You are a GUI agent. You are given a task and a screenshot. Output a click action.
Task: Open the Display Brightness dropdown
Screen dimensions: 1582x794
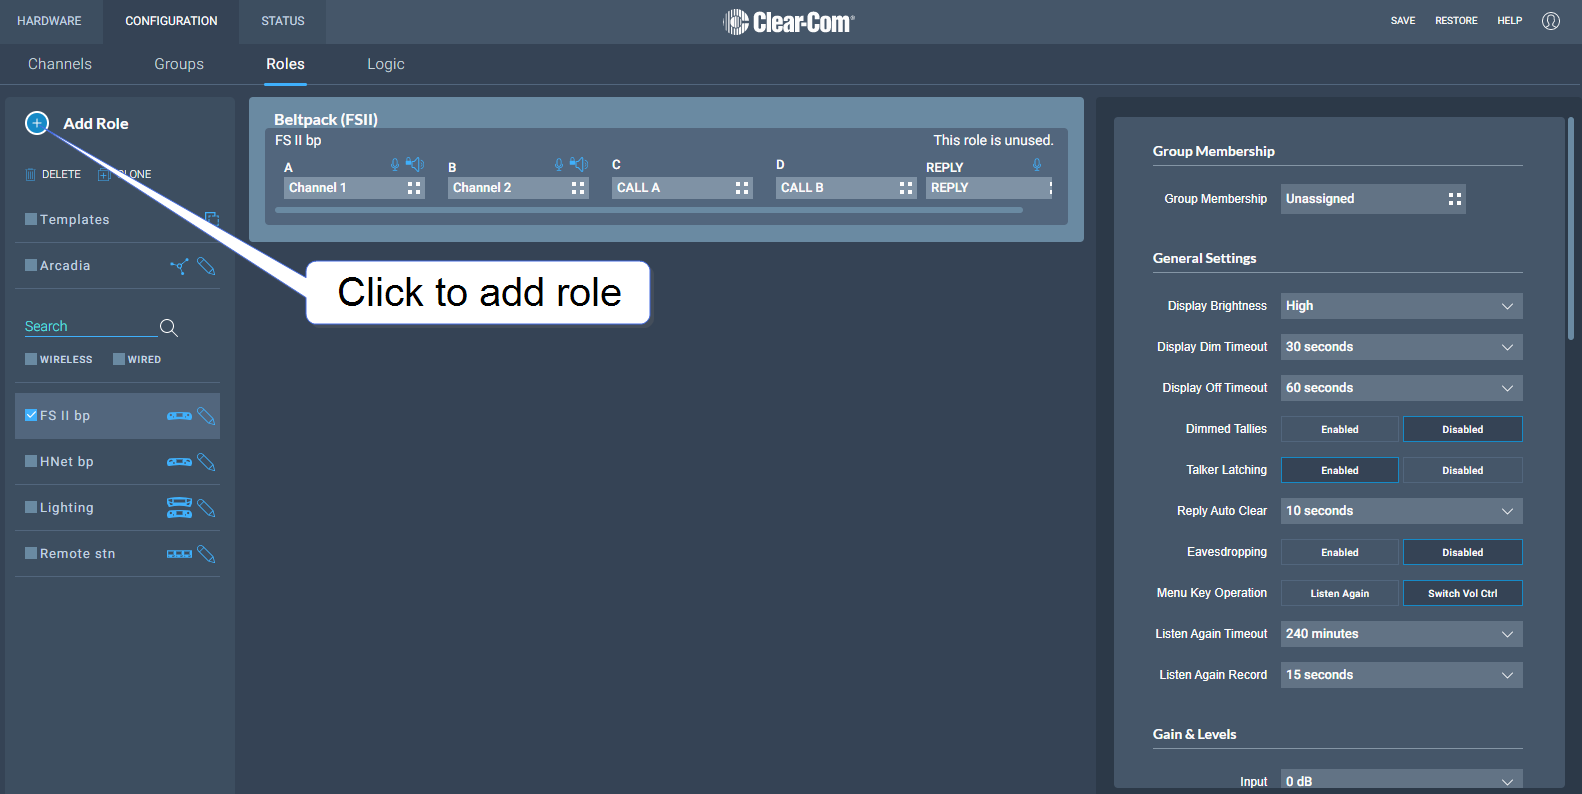(x=1401, y=306)
